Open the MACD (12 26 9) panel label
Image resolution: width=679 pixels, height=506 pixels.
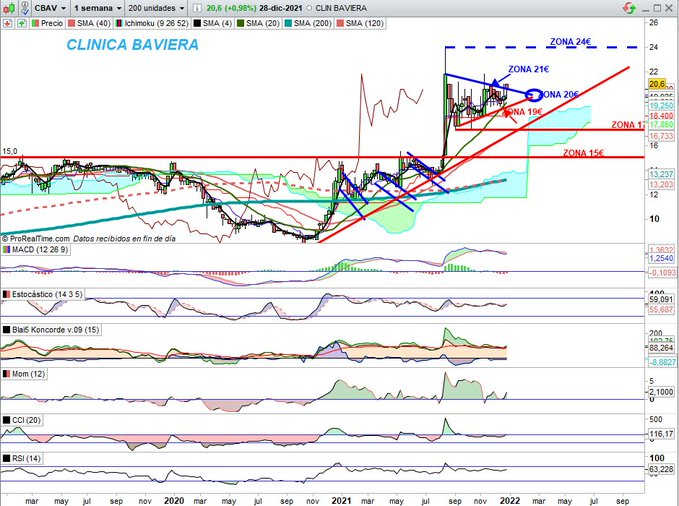[x=40, y=250]
